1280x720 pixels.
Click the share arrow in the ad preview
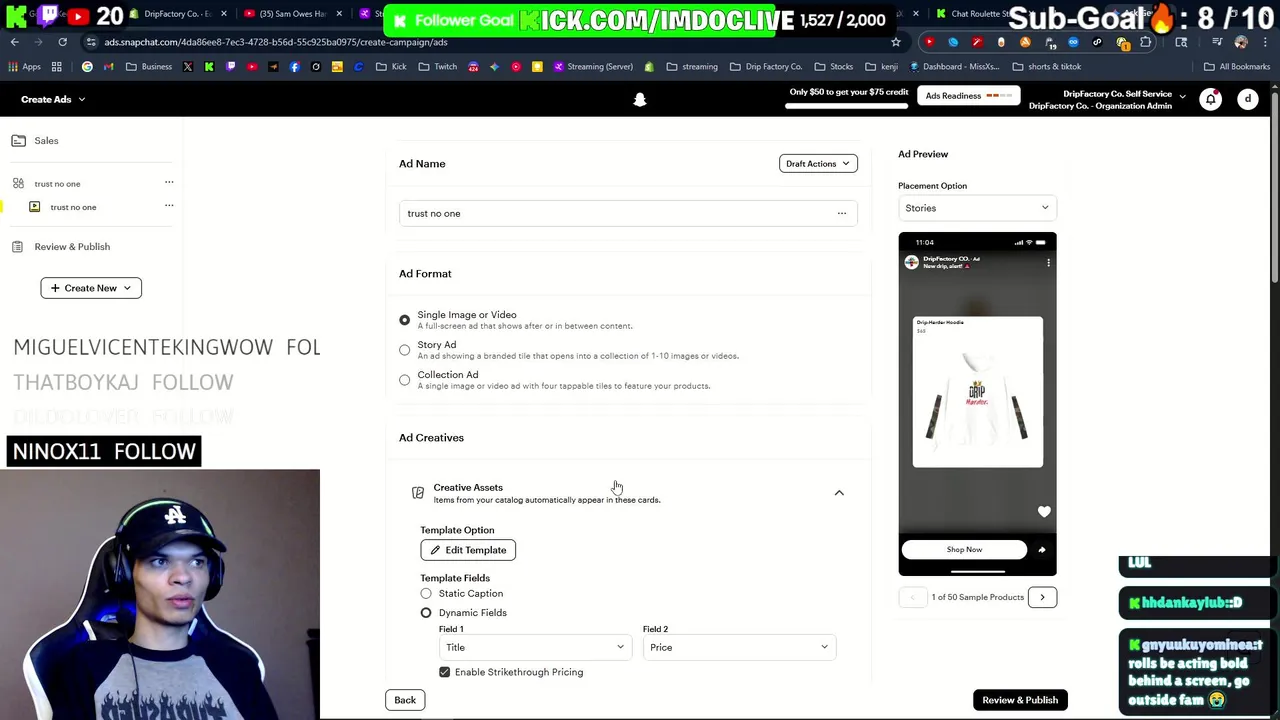point(1041,550)
